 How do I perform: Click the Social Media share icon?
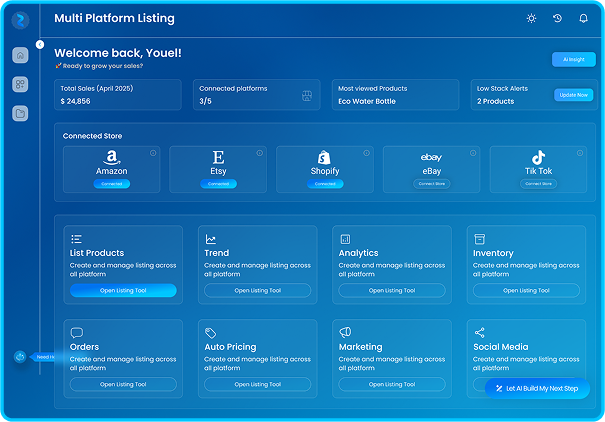point(480,332)
